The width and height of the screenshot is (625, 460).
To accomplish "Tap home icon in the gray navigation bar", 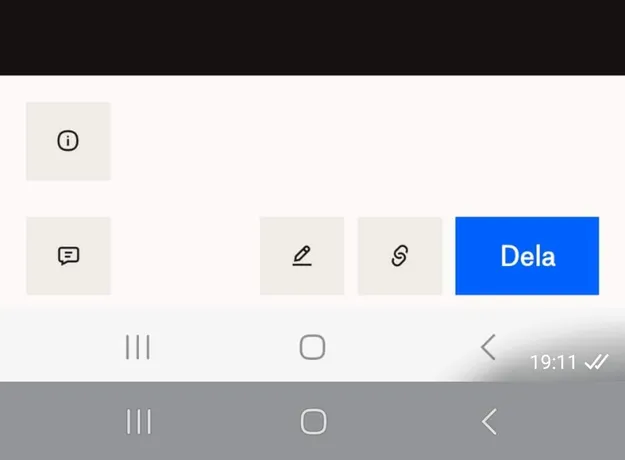I will pyautogui.click(x=314, y=421).
